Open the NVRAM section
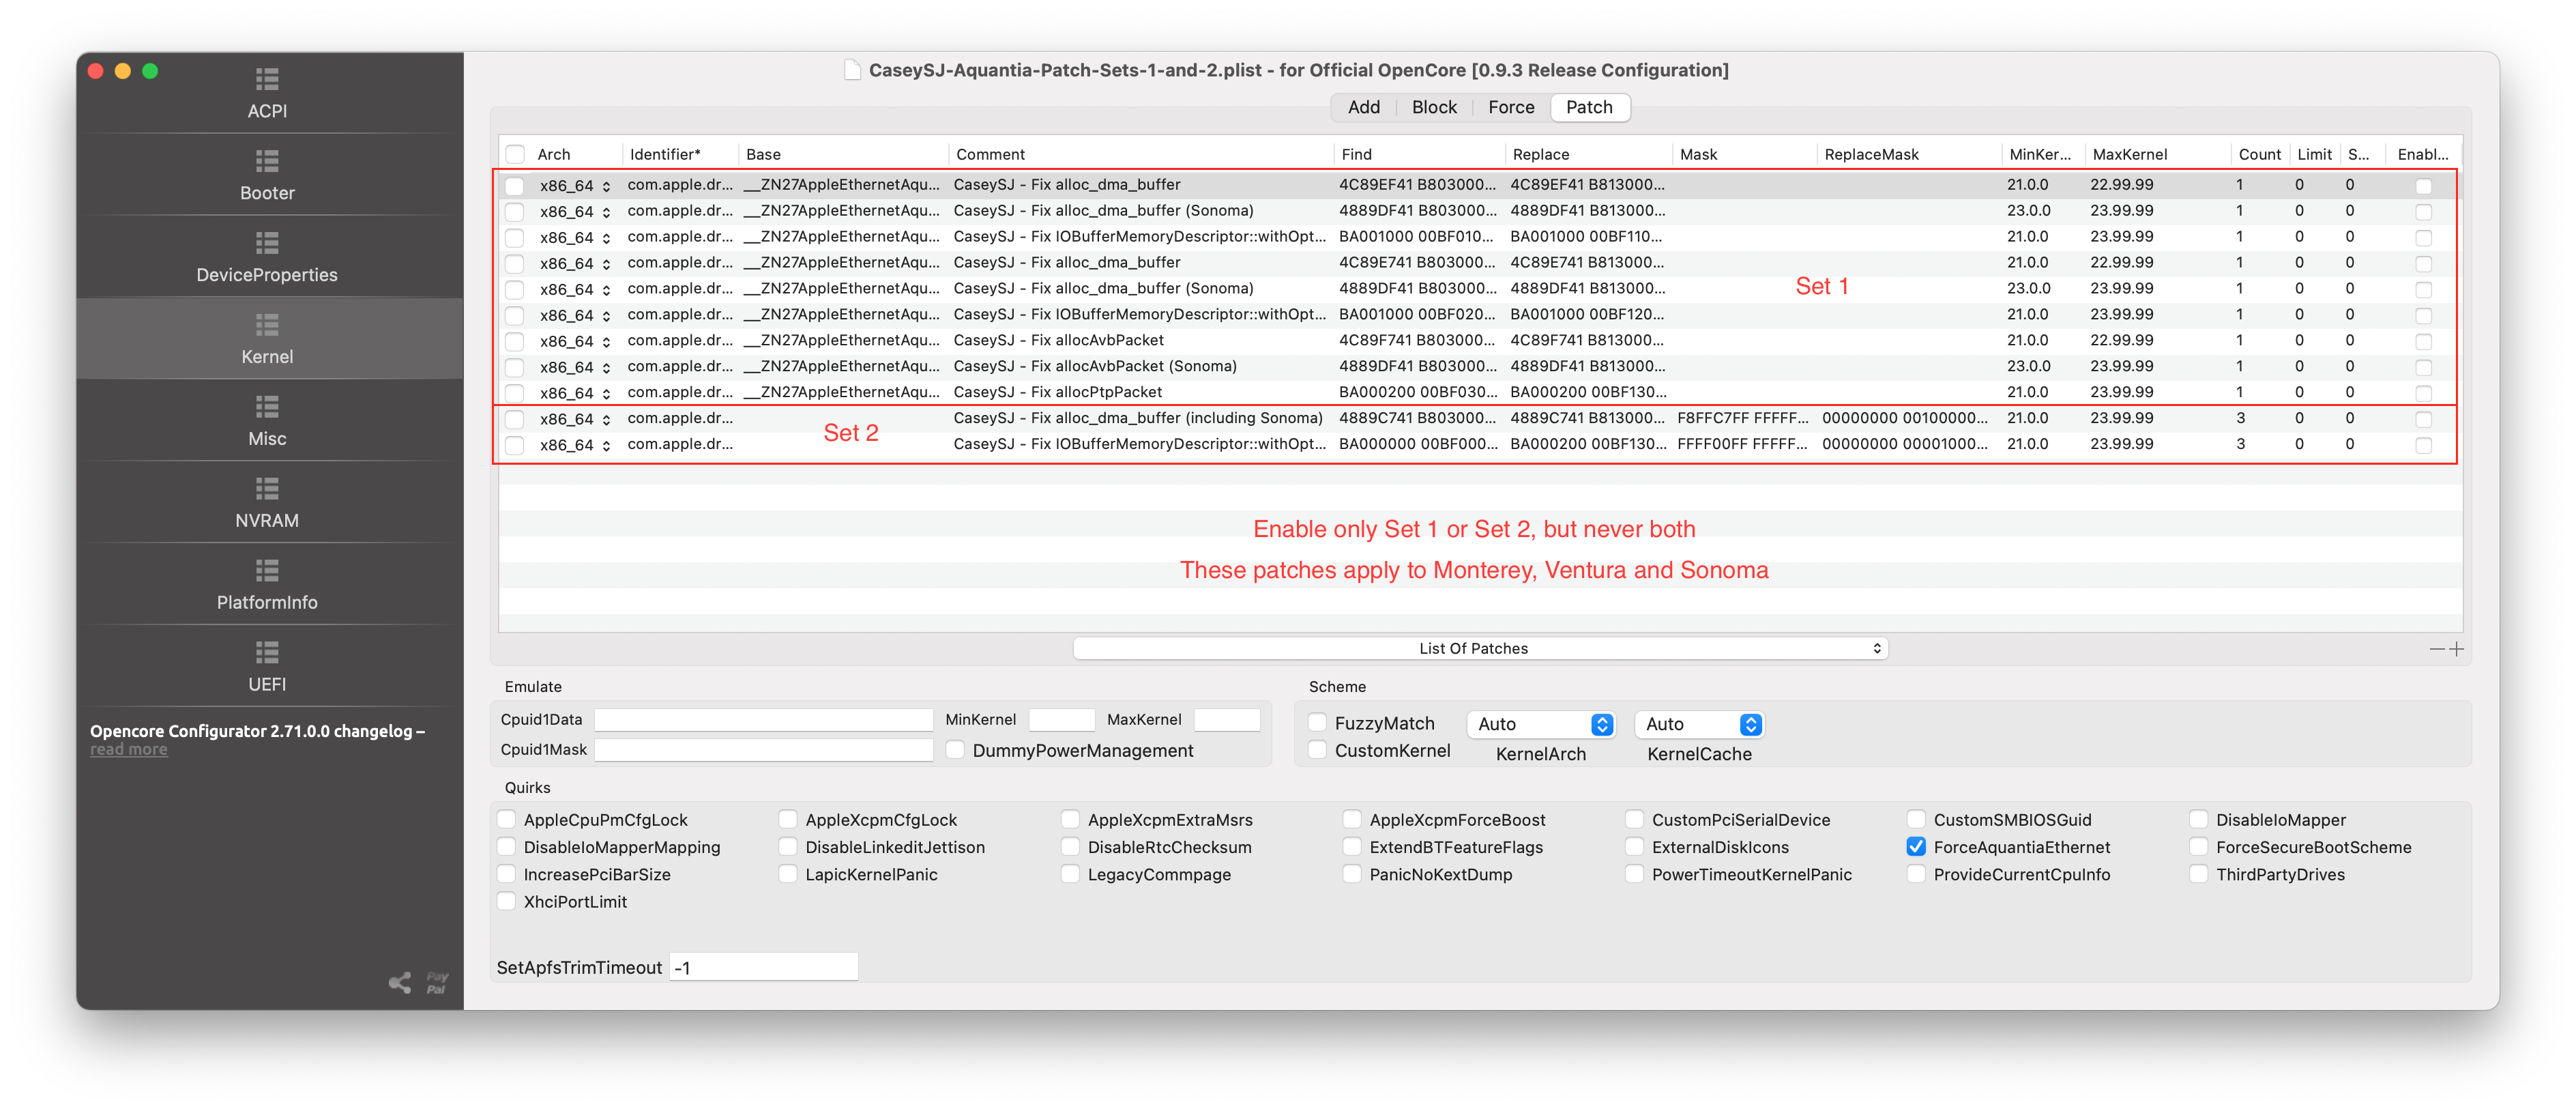Image resolution: width=2576 pixels, height=1111 pixels. pos(267,502)
